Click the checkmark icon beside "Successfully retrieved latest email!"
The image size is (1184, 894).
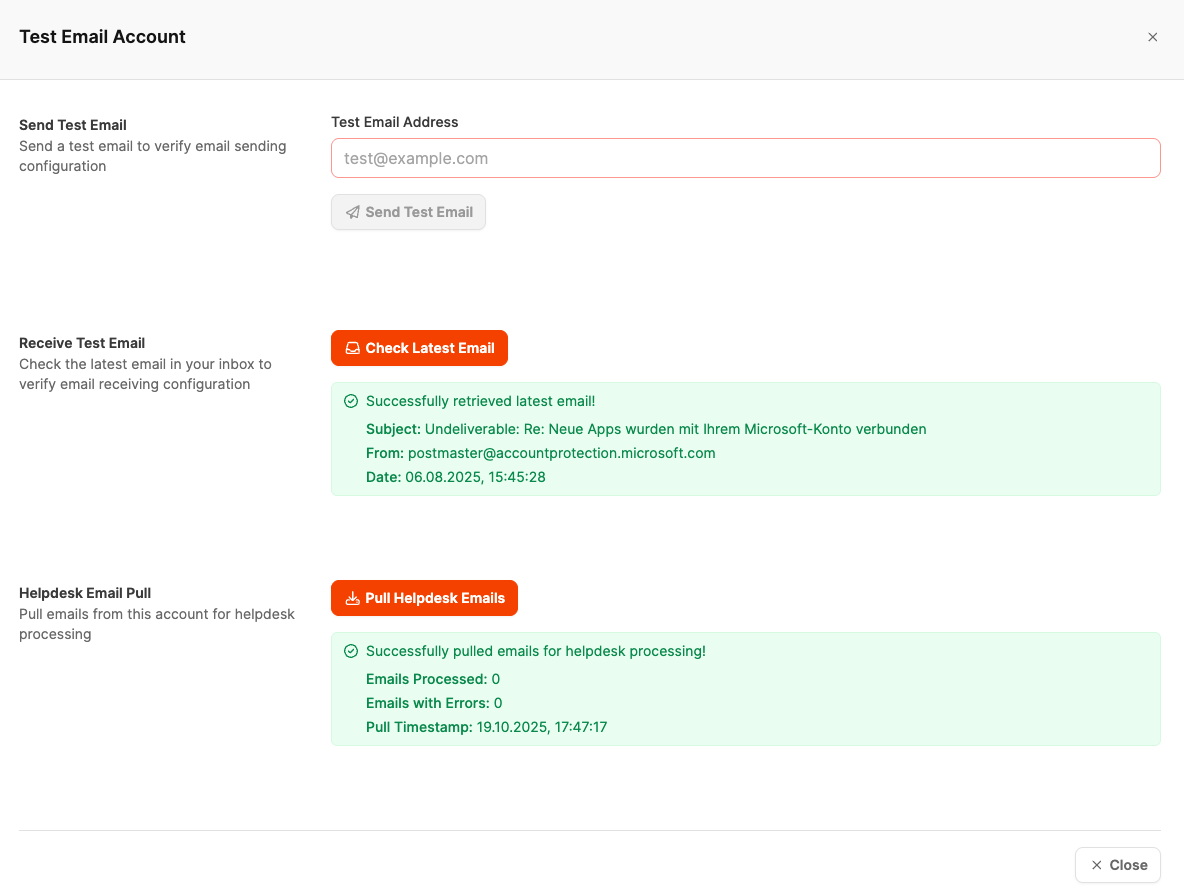351,401
